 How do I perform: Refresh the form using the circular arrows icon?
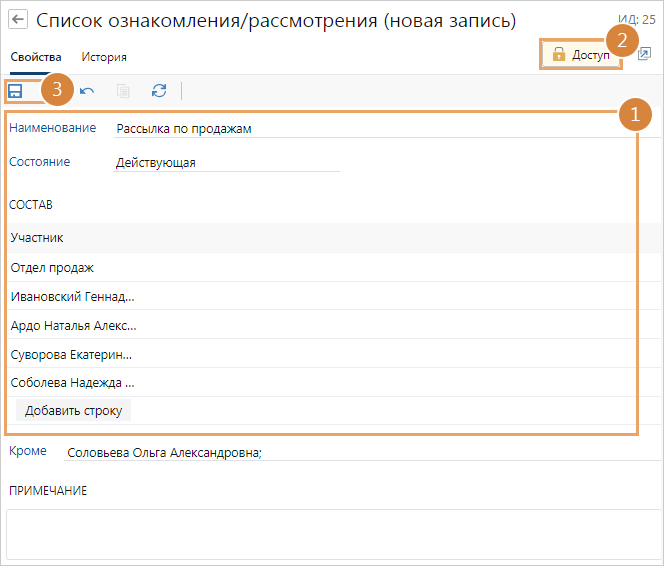click(159, 91)
